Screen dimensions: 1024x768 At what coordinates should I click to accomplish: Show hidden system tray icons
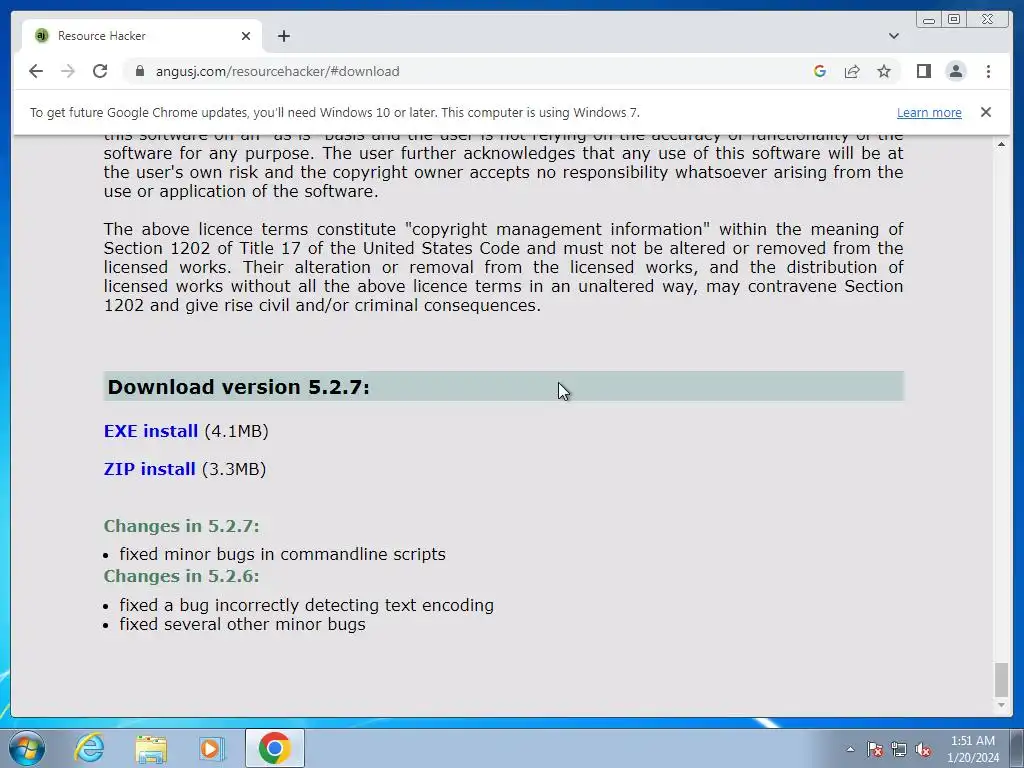coord(850,749)
